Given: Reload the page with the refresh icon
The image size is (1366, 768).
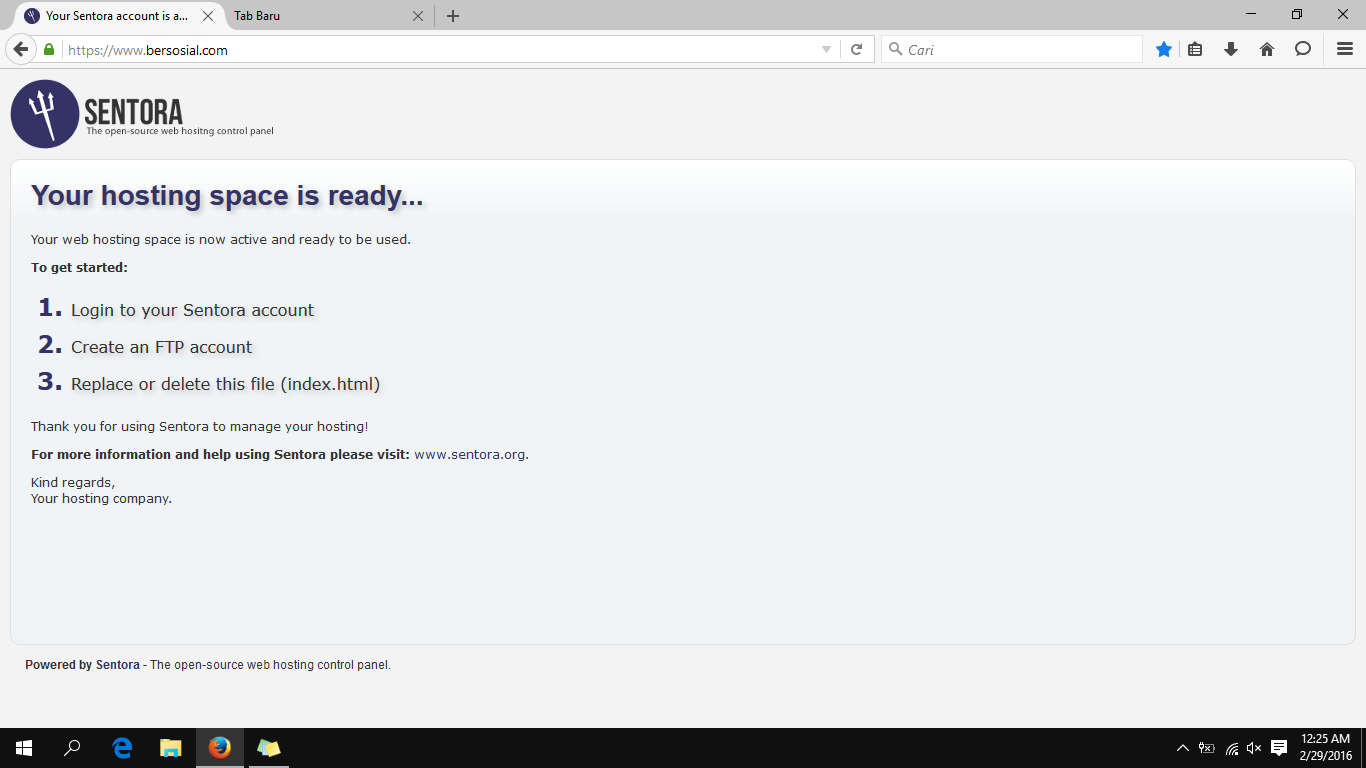Looking at the screenshot, I should tap(856, 49).
